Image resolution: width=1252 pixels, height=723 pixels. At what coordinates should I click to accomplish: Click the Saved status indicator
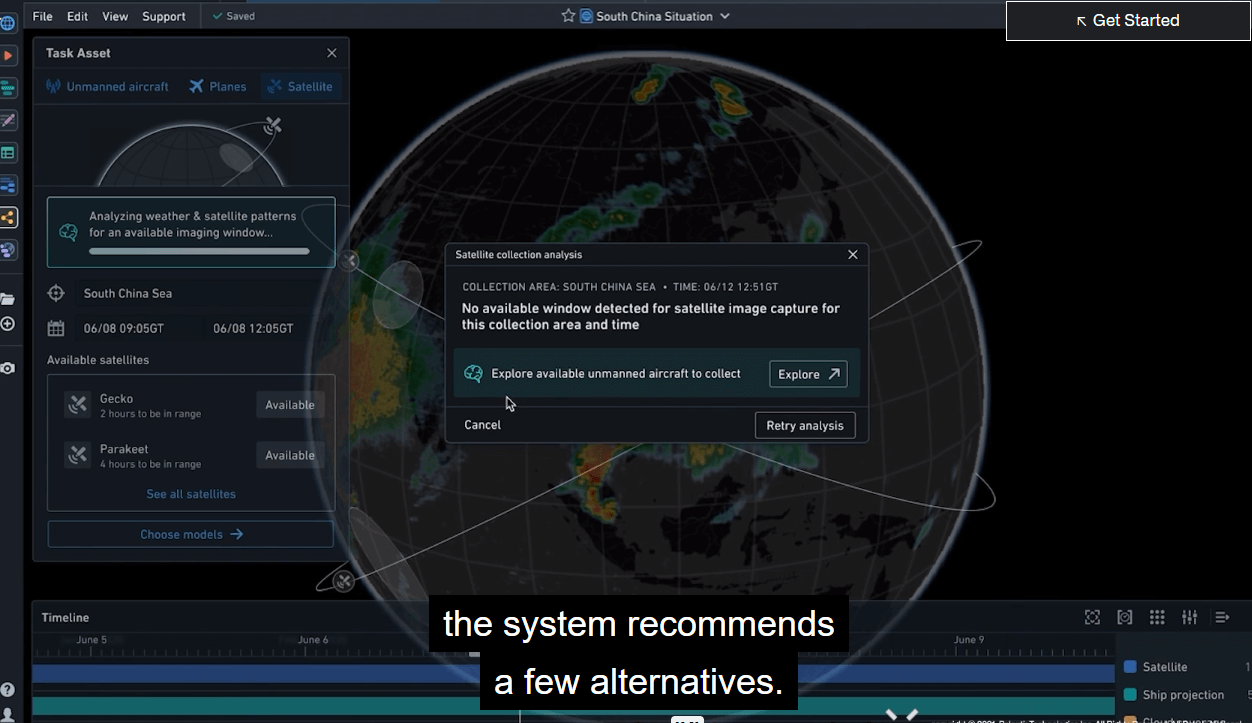[233, 16]
